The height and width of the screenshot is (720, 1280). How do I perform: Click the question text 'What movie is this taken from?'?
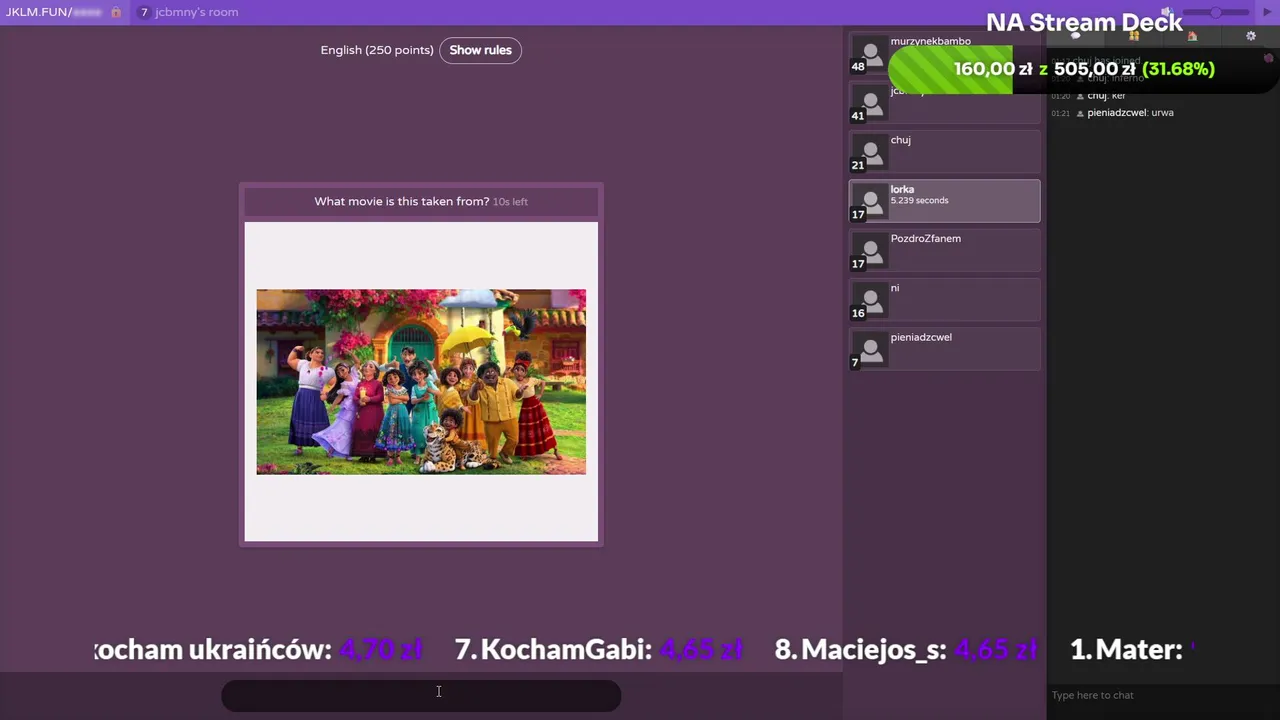click(402, 201)
